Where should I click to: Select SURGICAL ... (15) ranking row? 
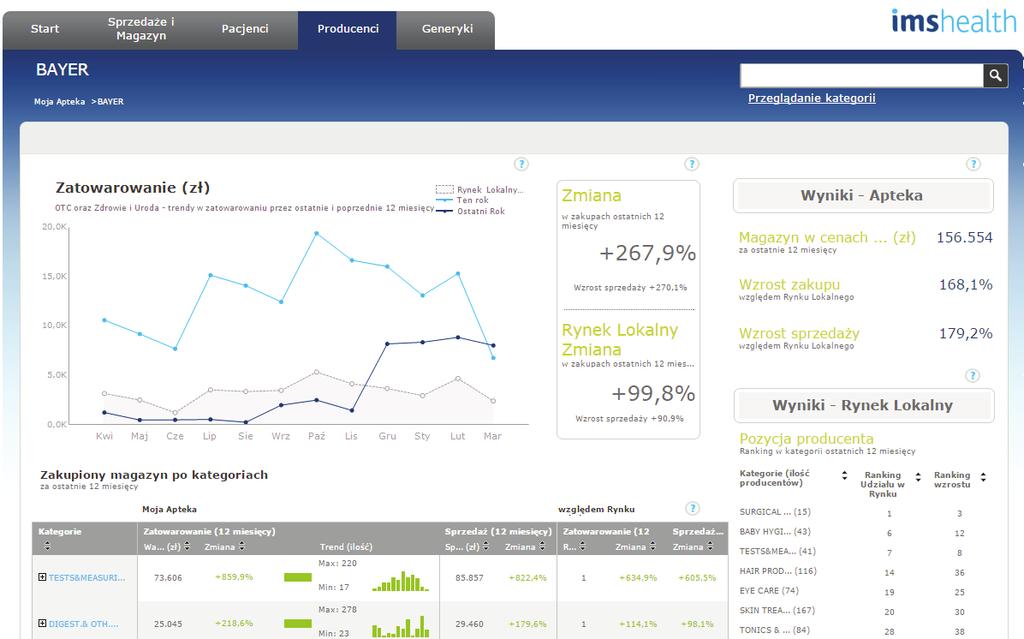click(x=862, y=512)
